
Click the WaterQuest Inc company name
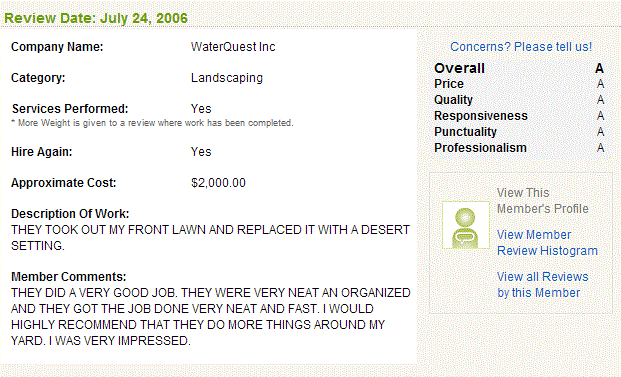[233, 47]
